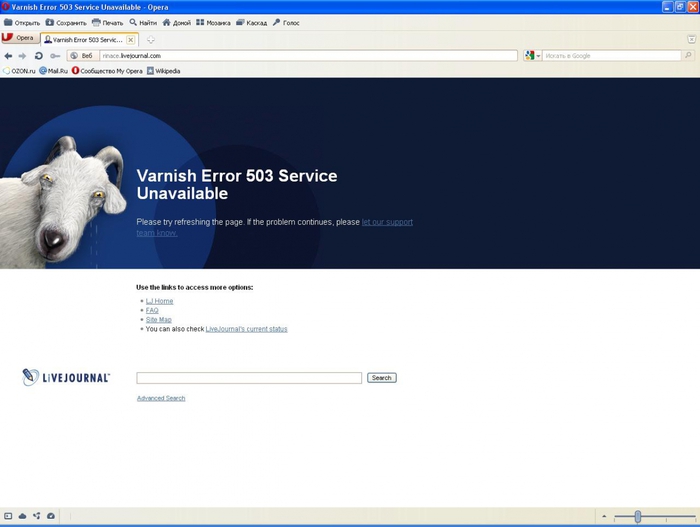
Task: Click the LiveJournal logo
Action: click(66, 377)
